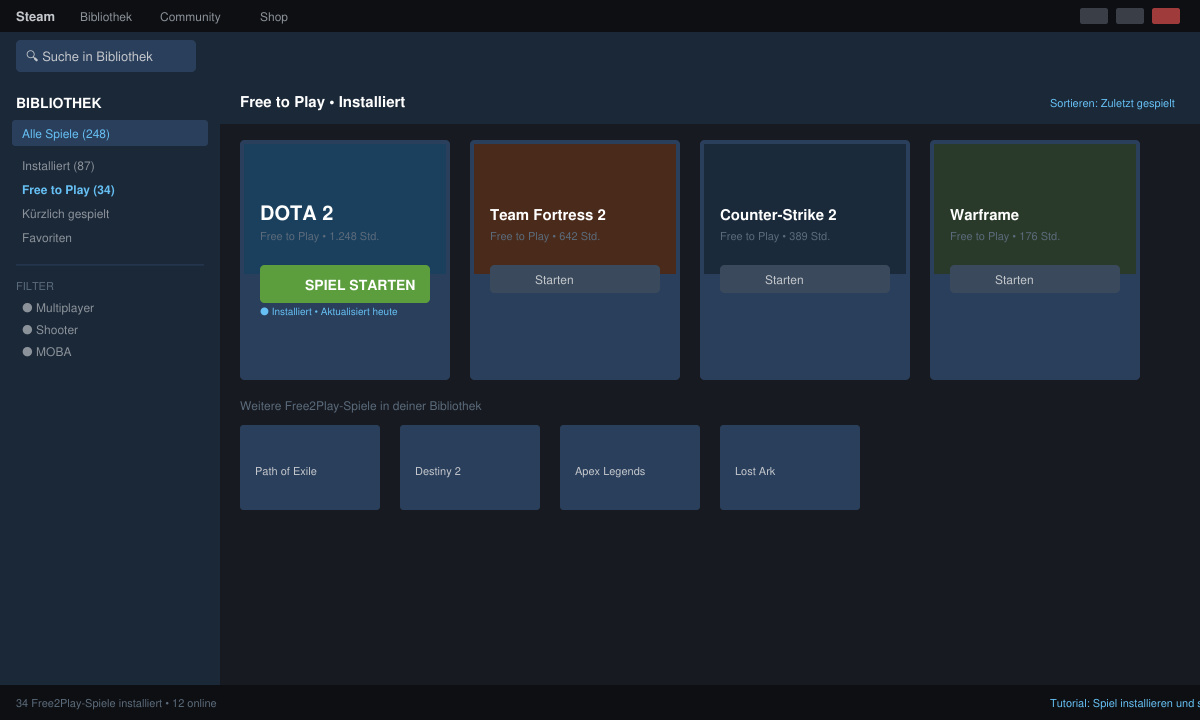Start Team Fortress 2 with Starten button
Viewport: 1200px width, 720px height.
pyautogui.click(x=575, y=279)
